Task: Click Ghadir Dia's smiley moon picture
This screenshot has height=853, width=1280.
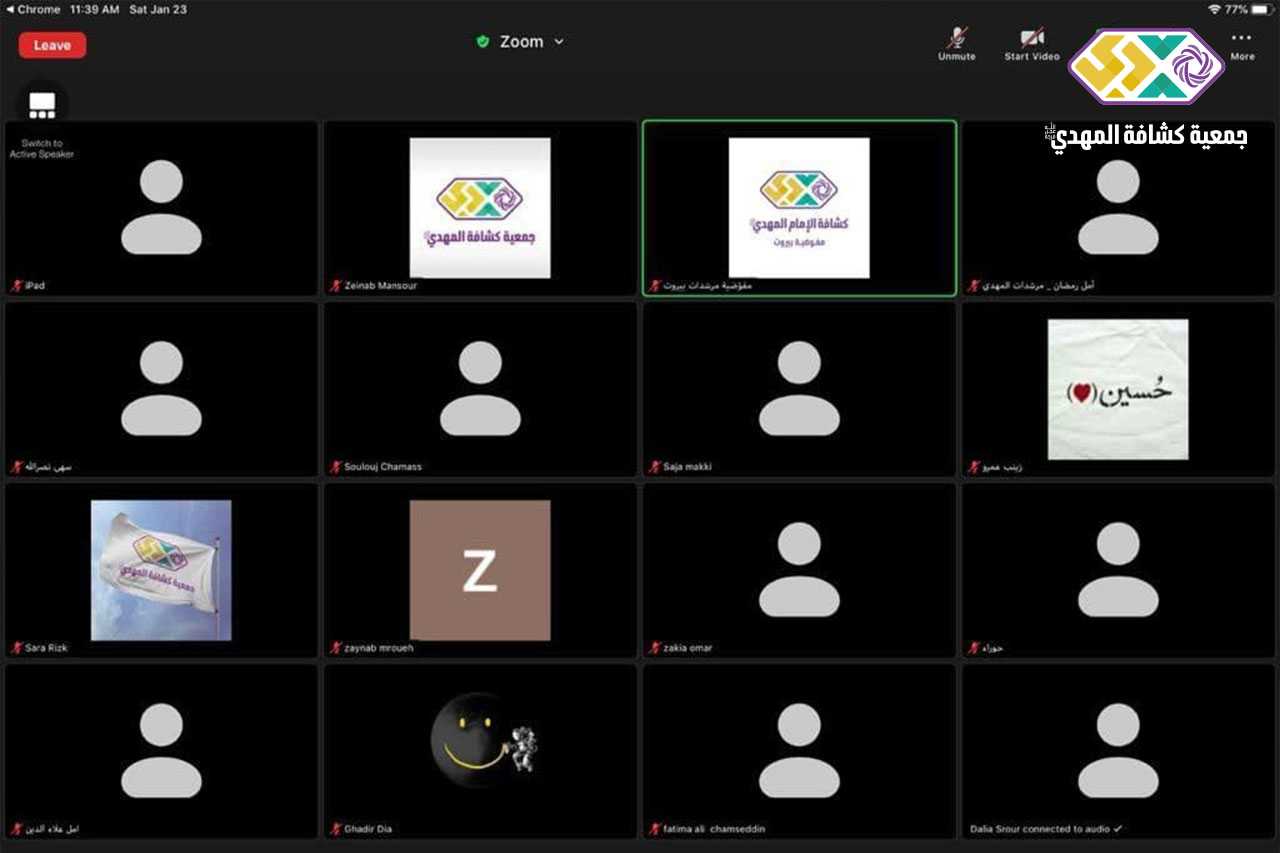Action: (x=480, y=742)
